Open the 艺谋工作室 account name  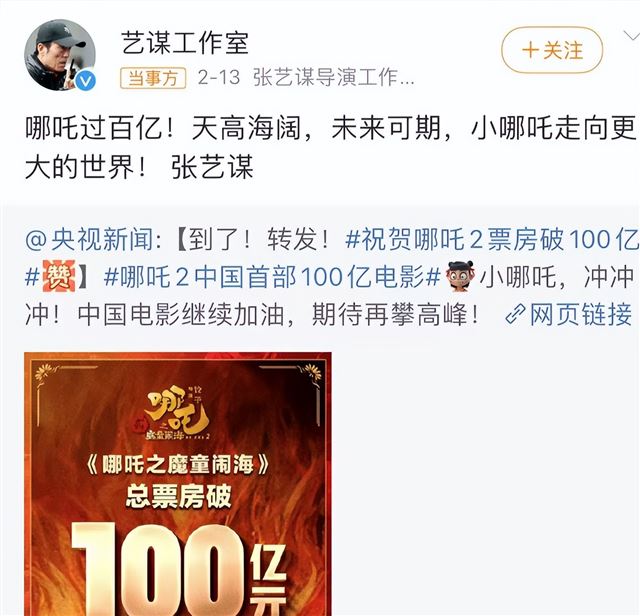point(185,43)
